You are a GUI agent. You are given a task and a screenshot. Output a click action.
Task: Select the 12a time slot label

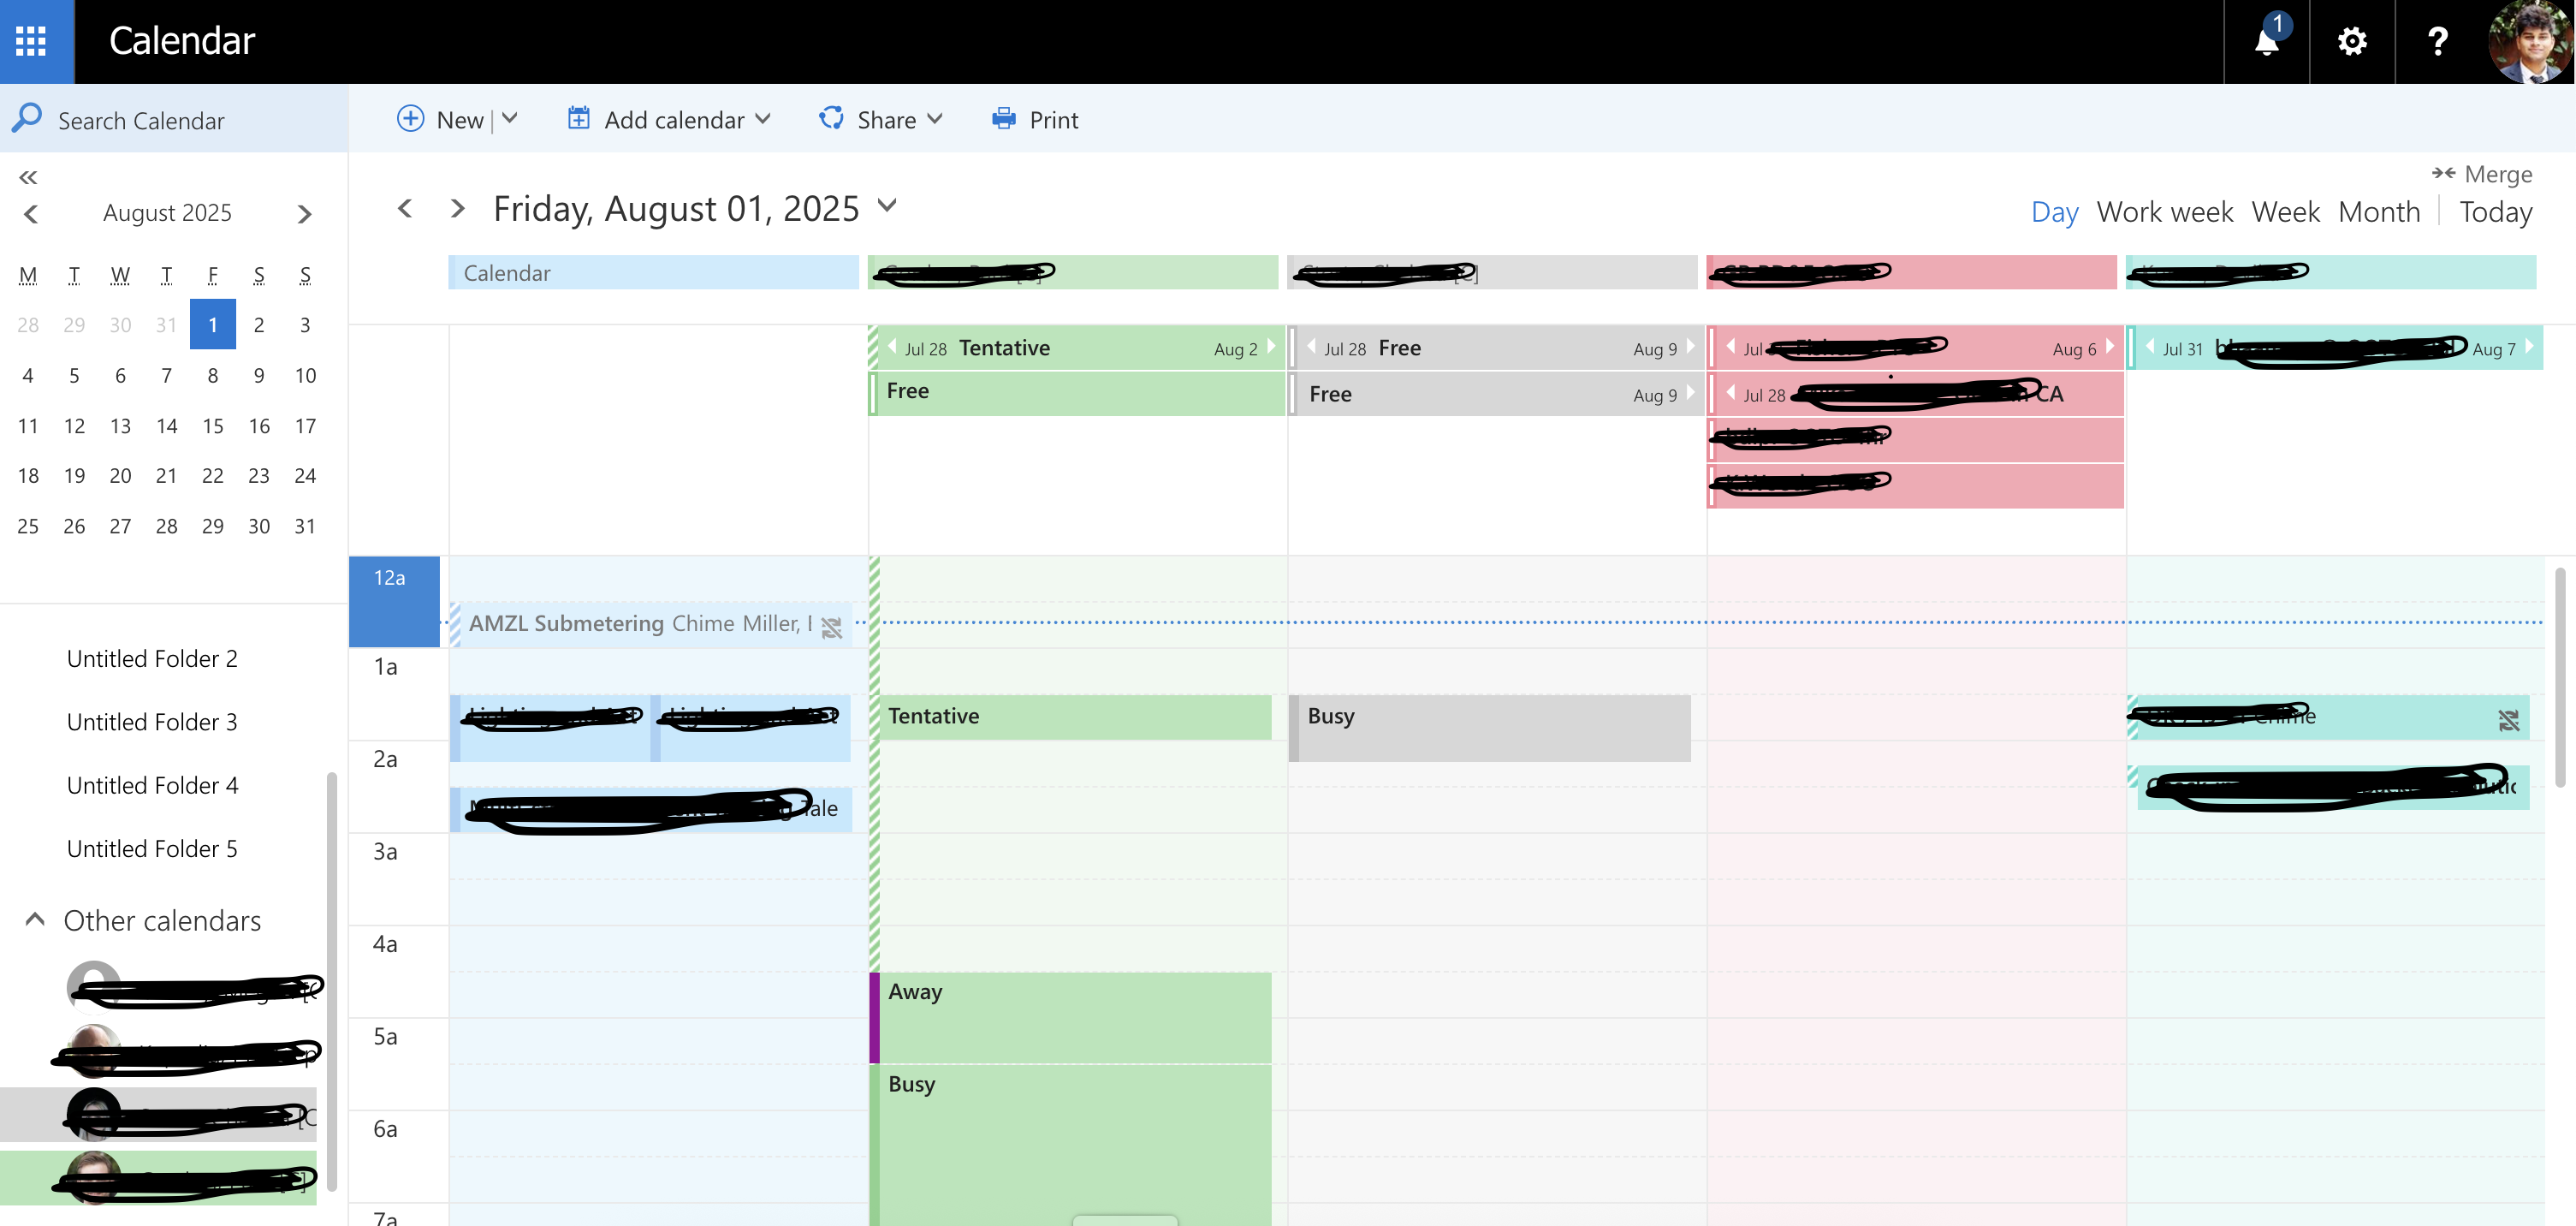(x=394, y=601)
